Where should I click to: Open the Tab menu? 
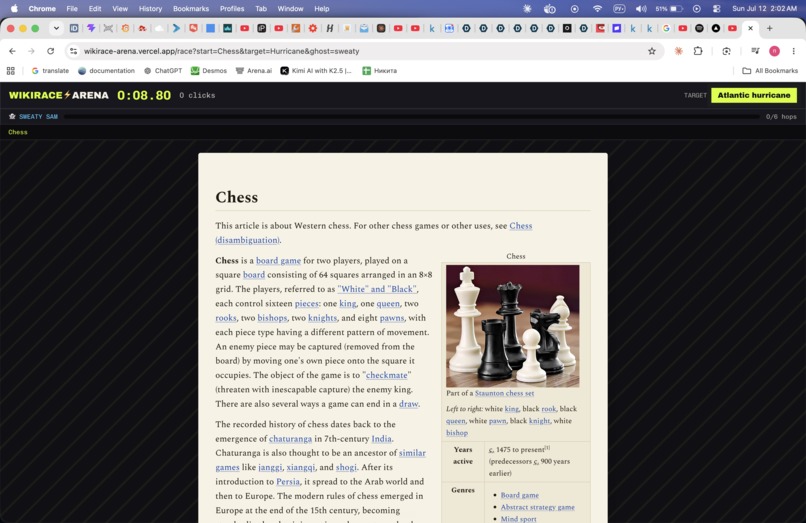pos(261,8)
